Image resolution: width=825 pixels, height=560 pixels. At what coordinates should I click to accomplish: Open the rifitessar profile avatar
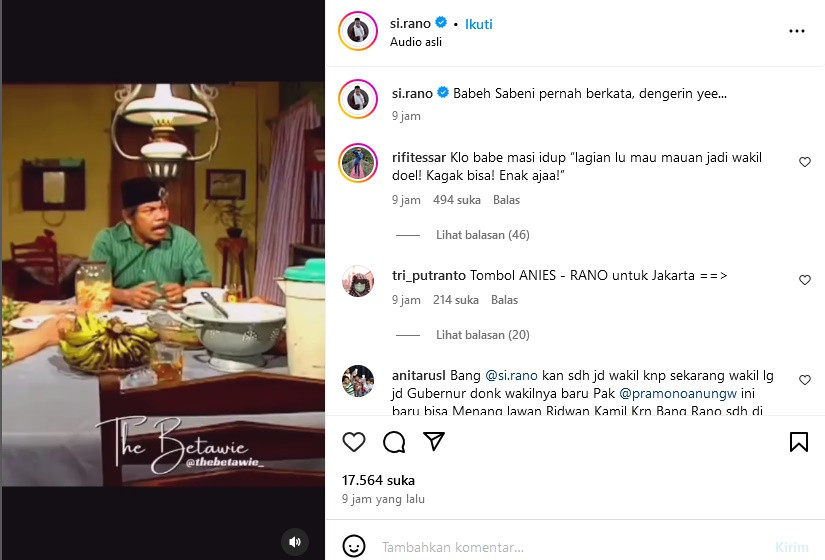pyautogui.click(x=358, y=163)
